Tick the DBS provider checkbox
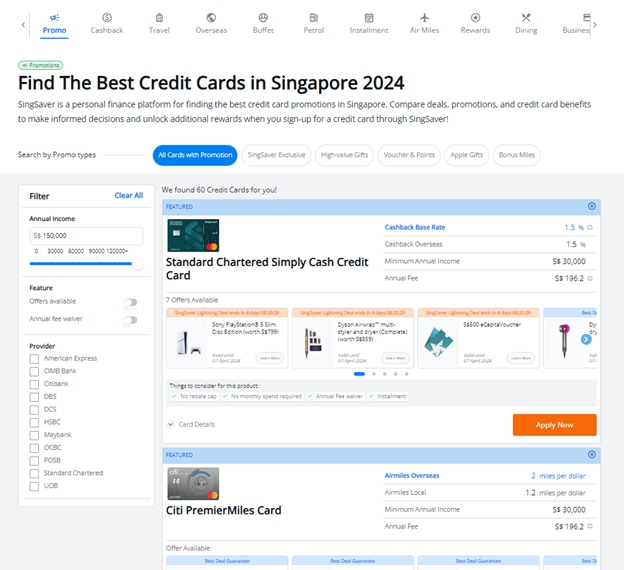 click(35, 397)
